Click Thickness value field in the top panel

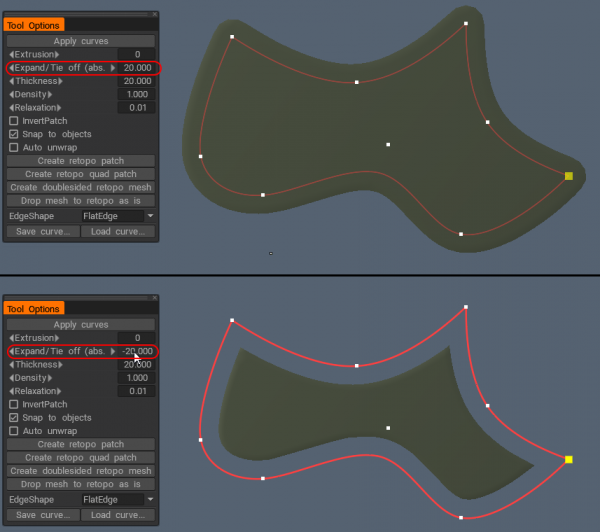pos(136,81)
